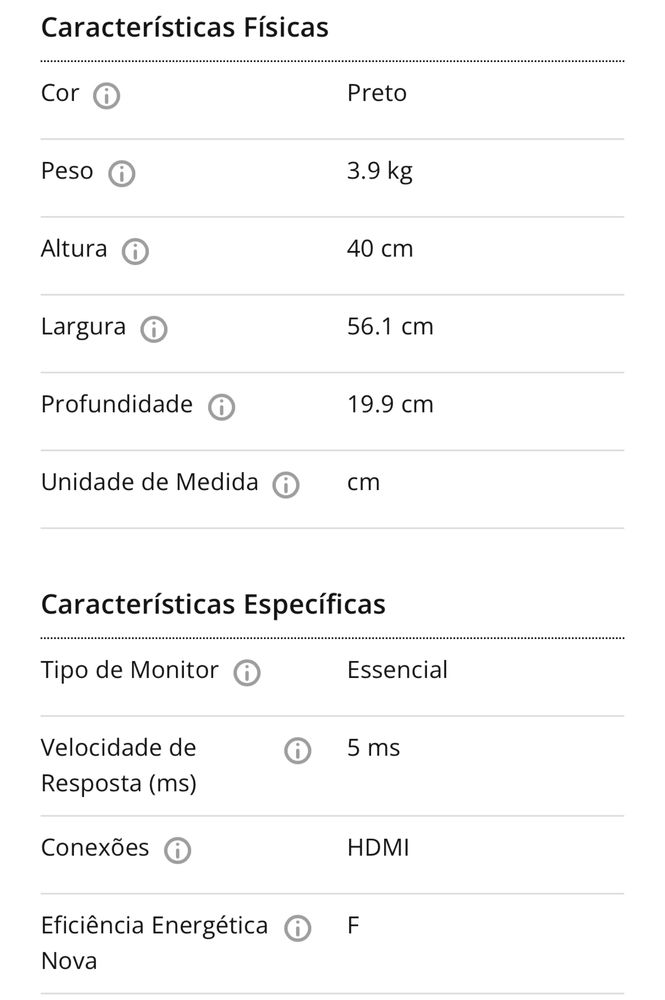Viewport: 665px width, 1000px height.
Task: Select the 19.9 cm depth value
Action: point(390,404)
